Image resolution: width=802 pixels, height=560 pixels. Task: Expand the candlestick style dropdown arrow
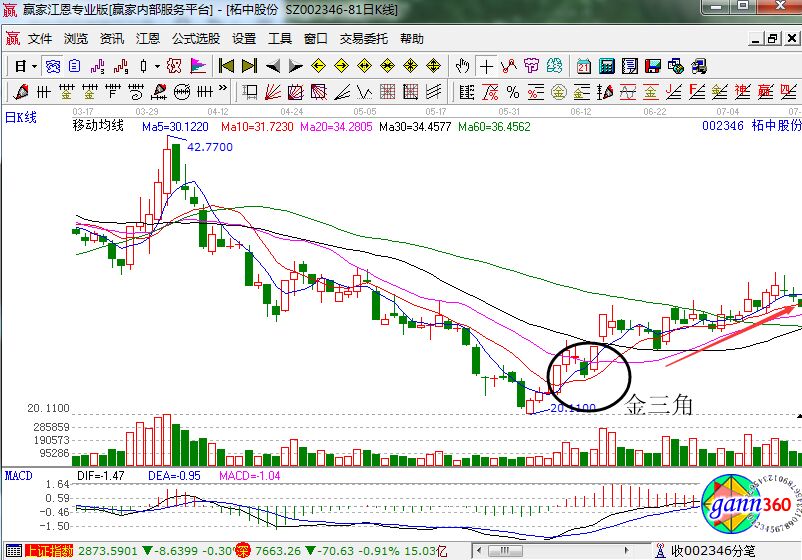[156, 66]
